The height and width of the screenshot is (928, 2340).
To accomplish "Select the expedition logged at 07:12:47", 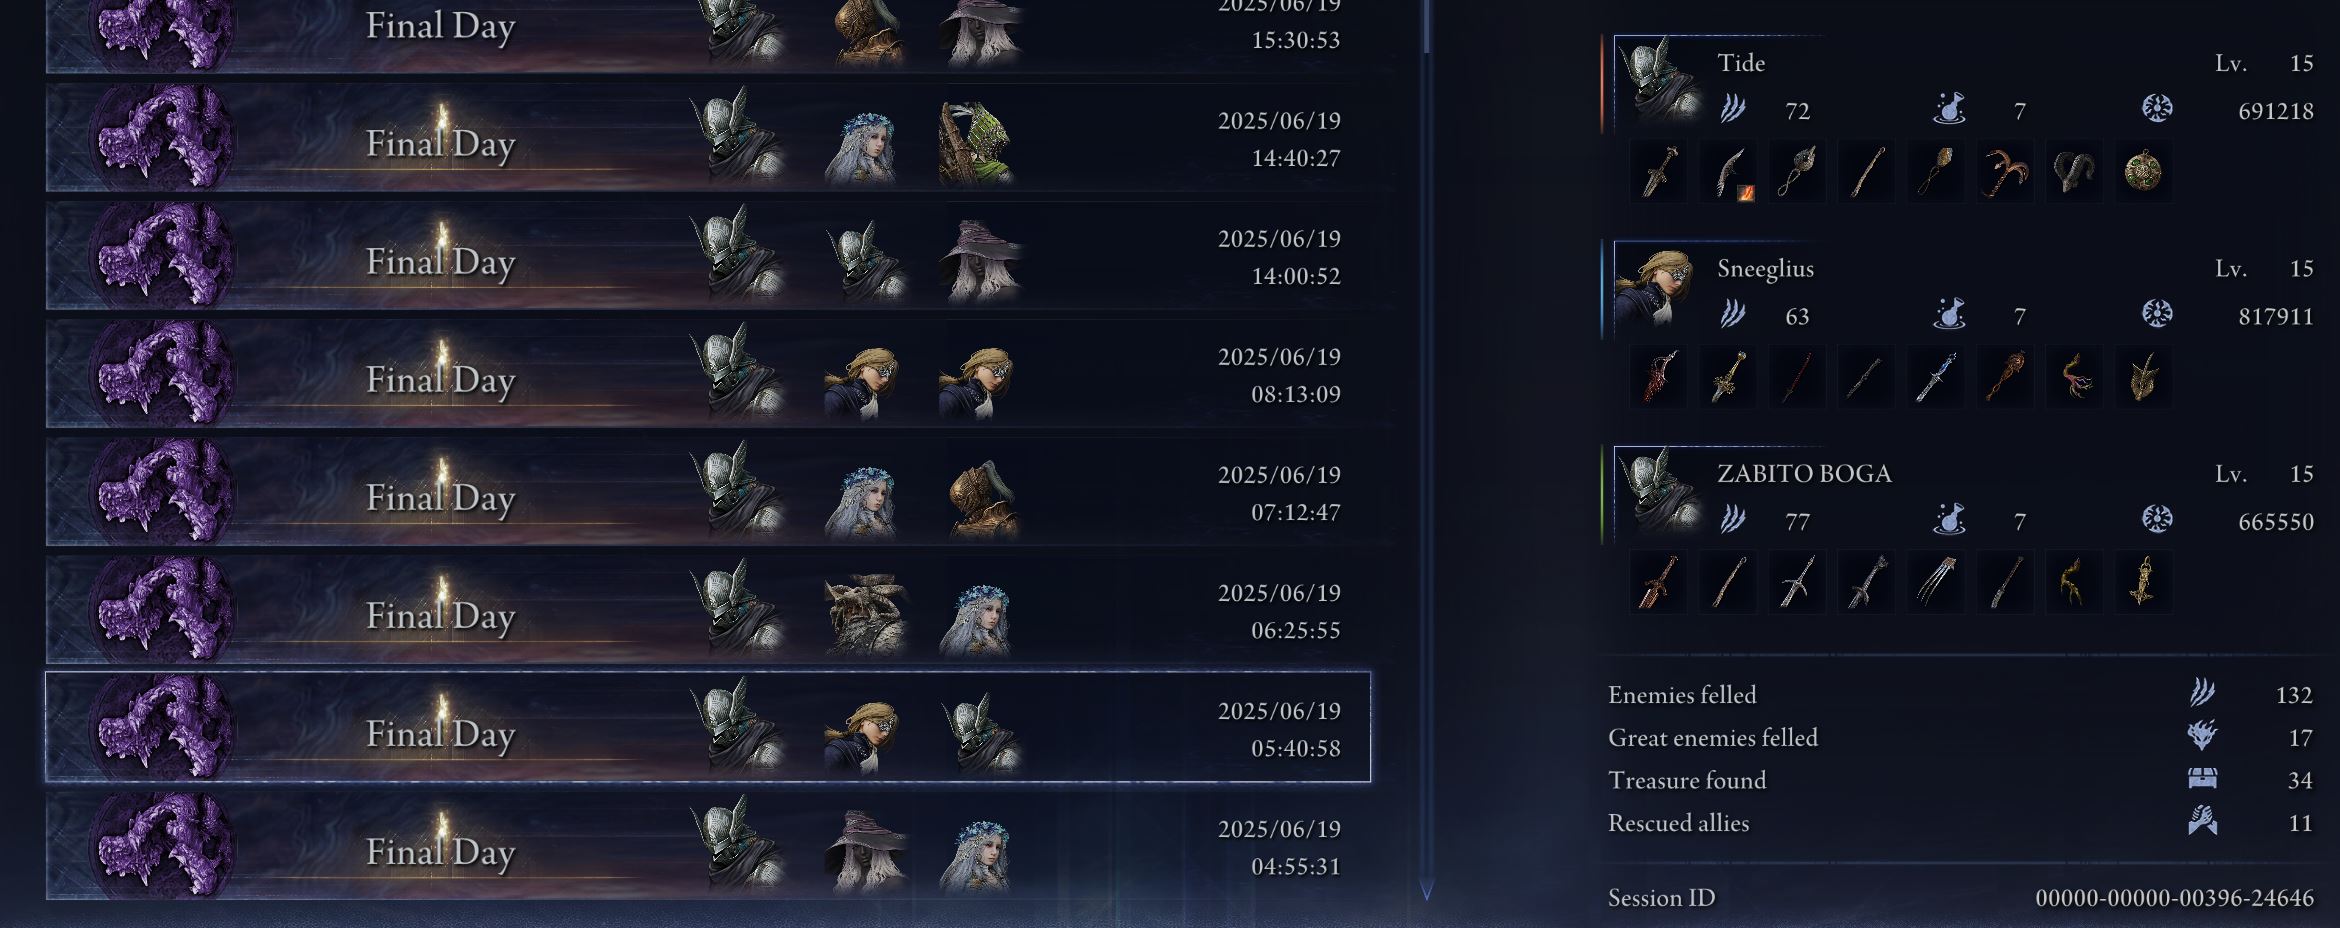I will (708, 491).
